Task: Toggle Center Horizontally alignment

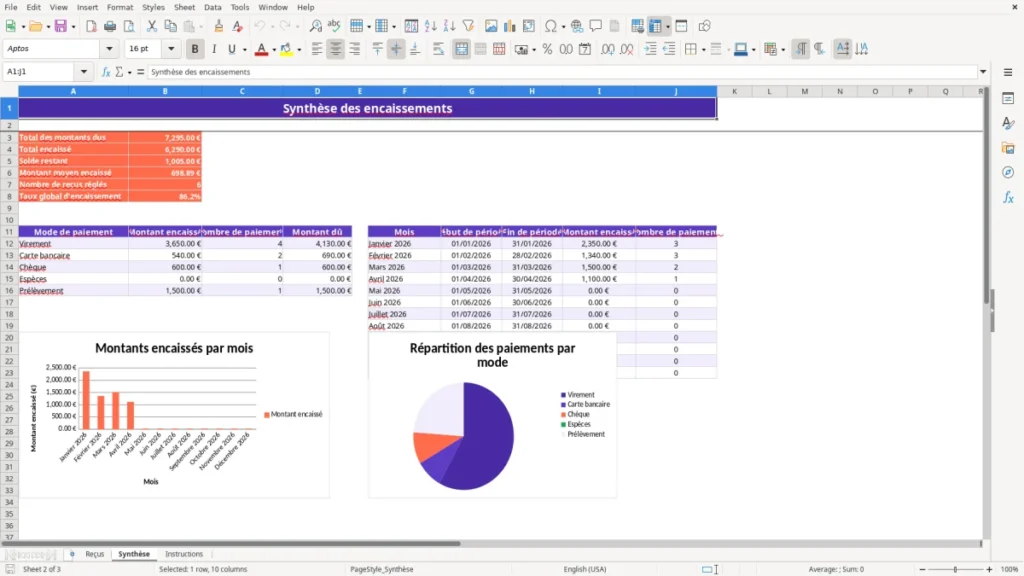Action: pyautogui.click(x=336, y=49)
